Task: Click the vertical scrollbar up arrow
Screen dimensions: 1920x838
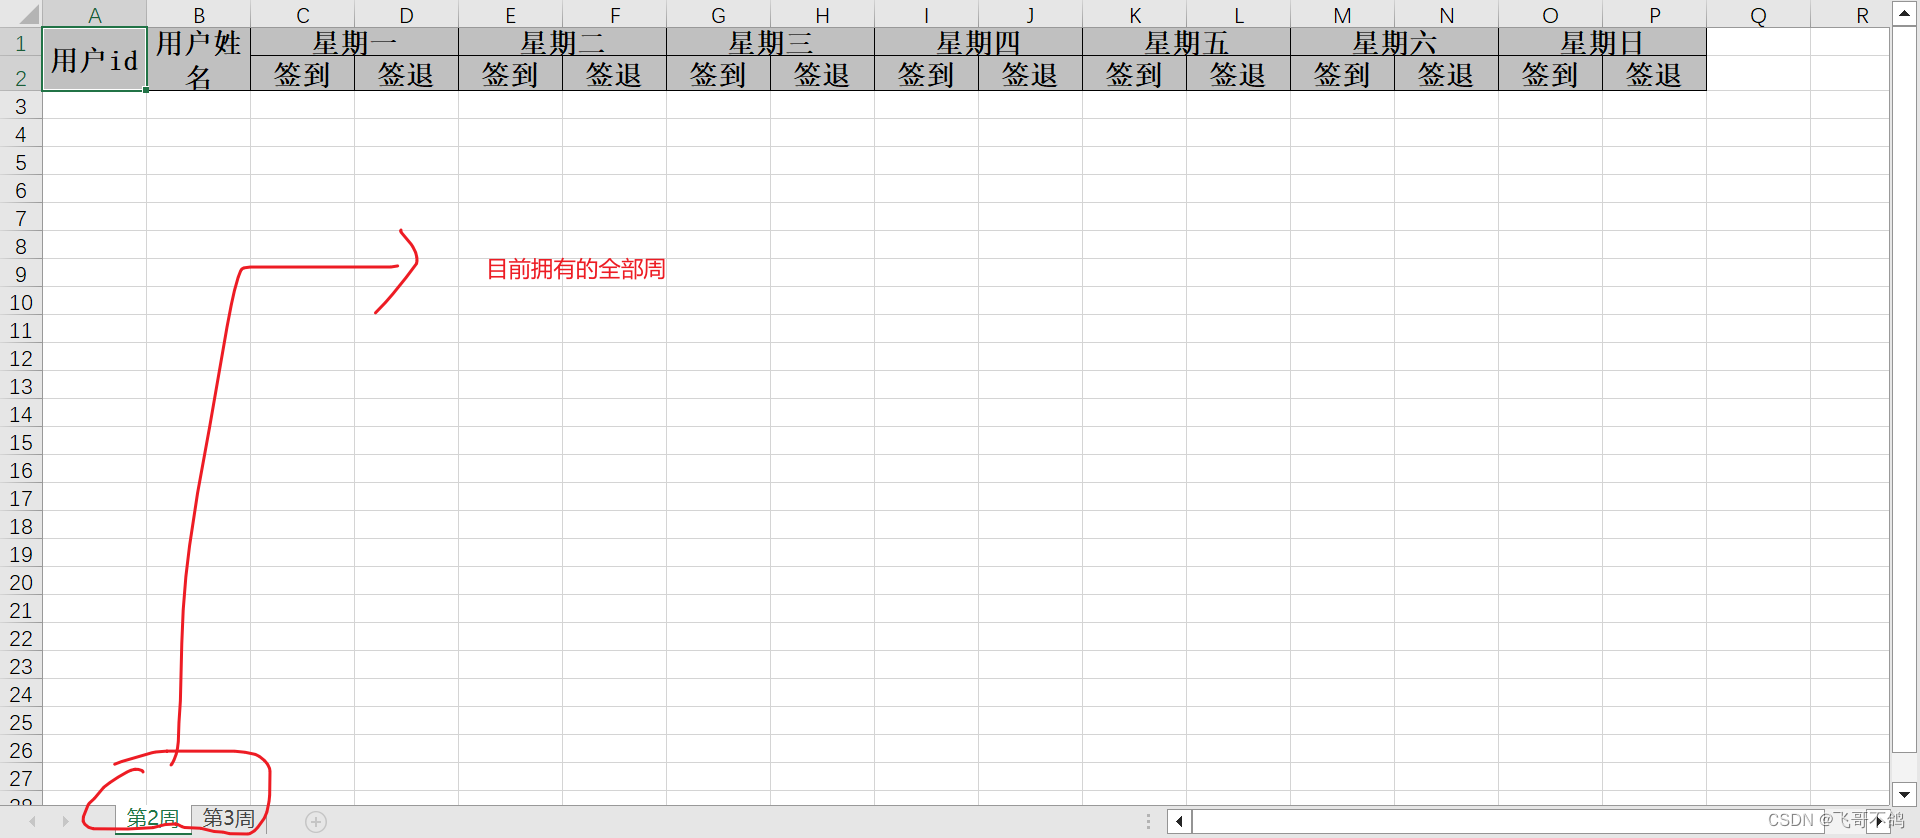Action: pos(1904,14)
